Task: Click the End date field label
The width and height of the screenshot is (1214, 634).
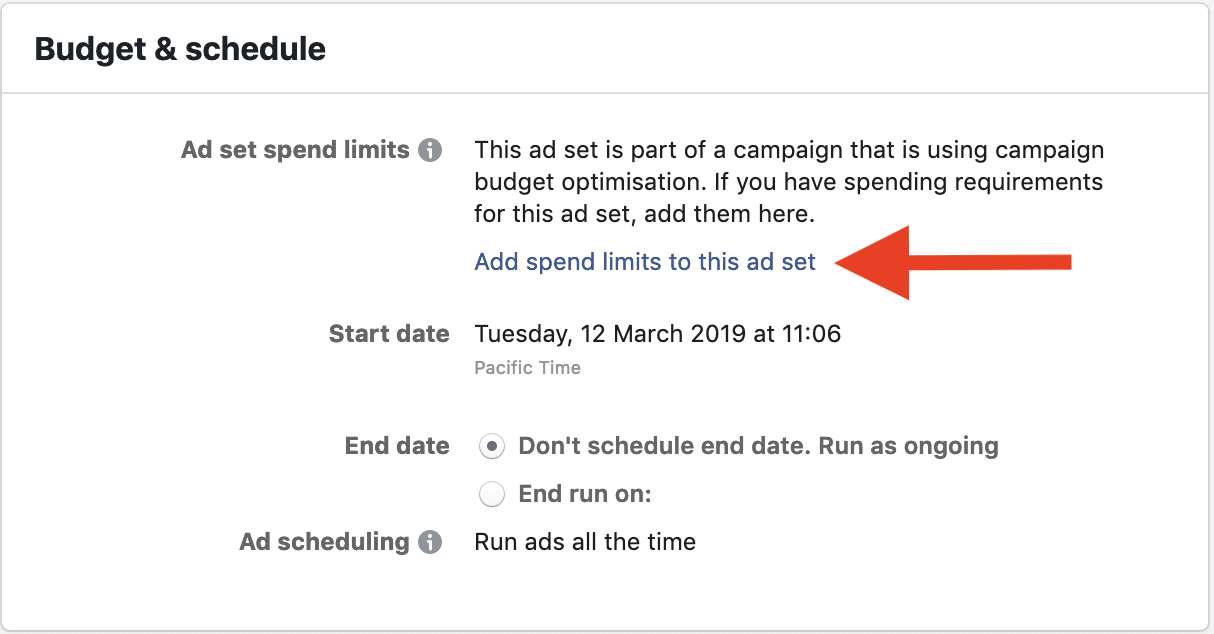Action: (x=397, y=446)
